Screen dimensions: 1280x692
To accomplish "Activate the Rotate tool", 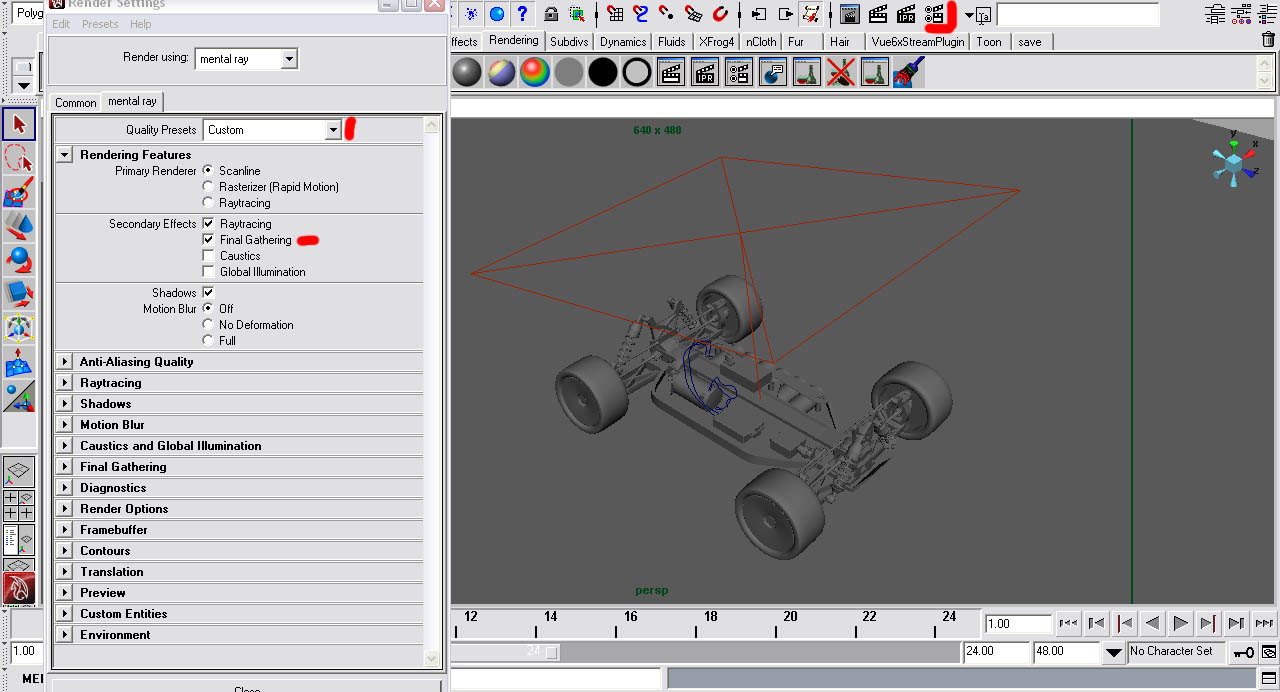I will (x=19, y=260).
